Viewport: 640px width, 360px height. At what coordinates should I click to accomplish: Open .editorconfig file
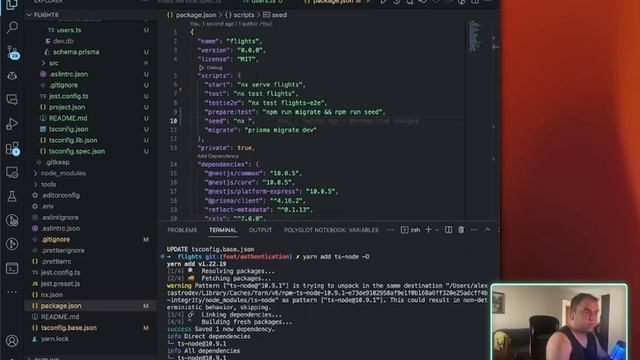coord(60,196)
